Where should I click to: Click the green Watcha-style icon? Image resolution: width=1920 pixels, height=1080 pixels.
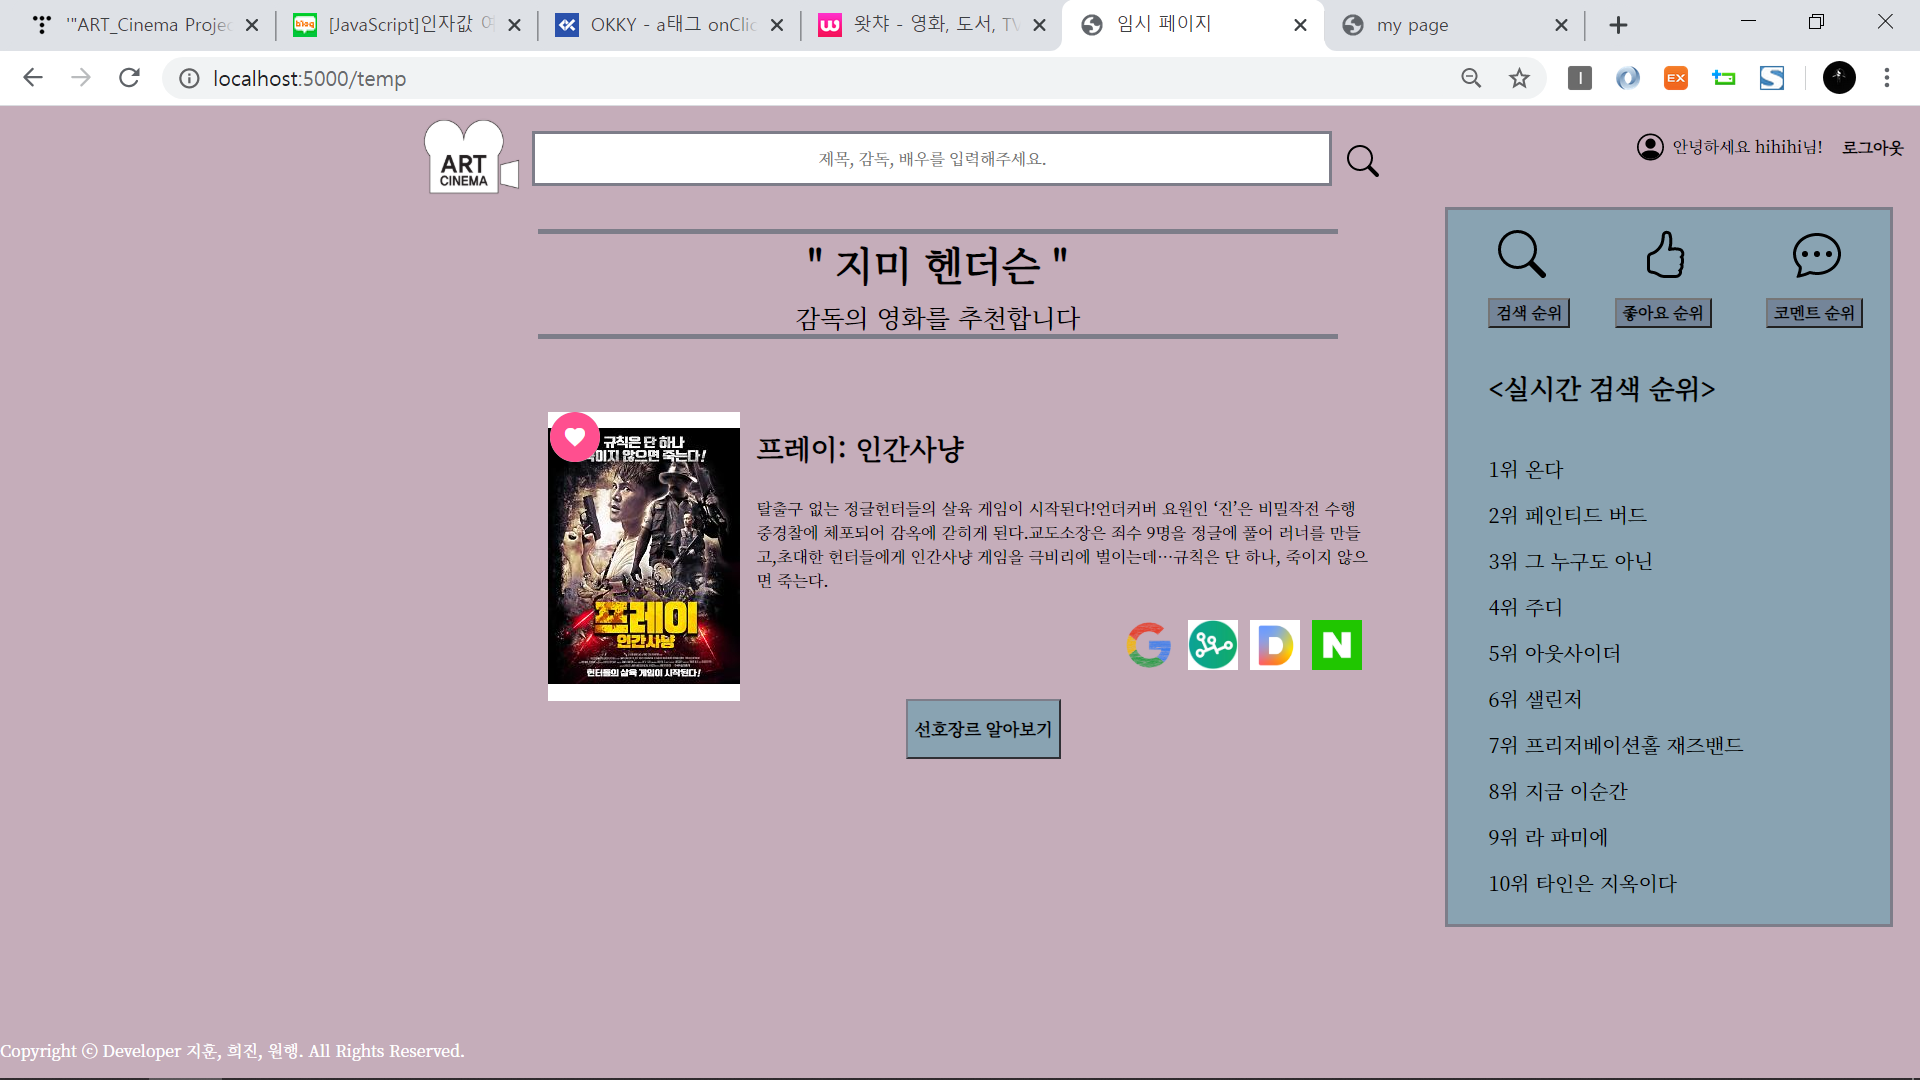click(x=1212, y=645)
